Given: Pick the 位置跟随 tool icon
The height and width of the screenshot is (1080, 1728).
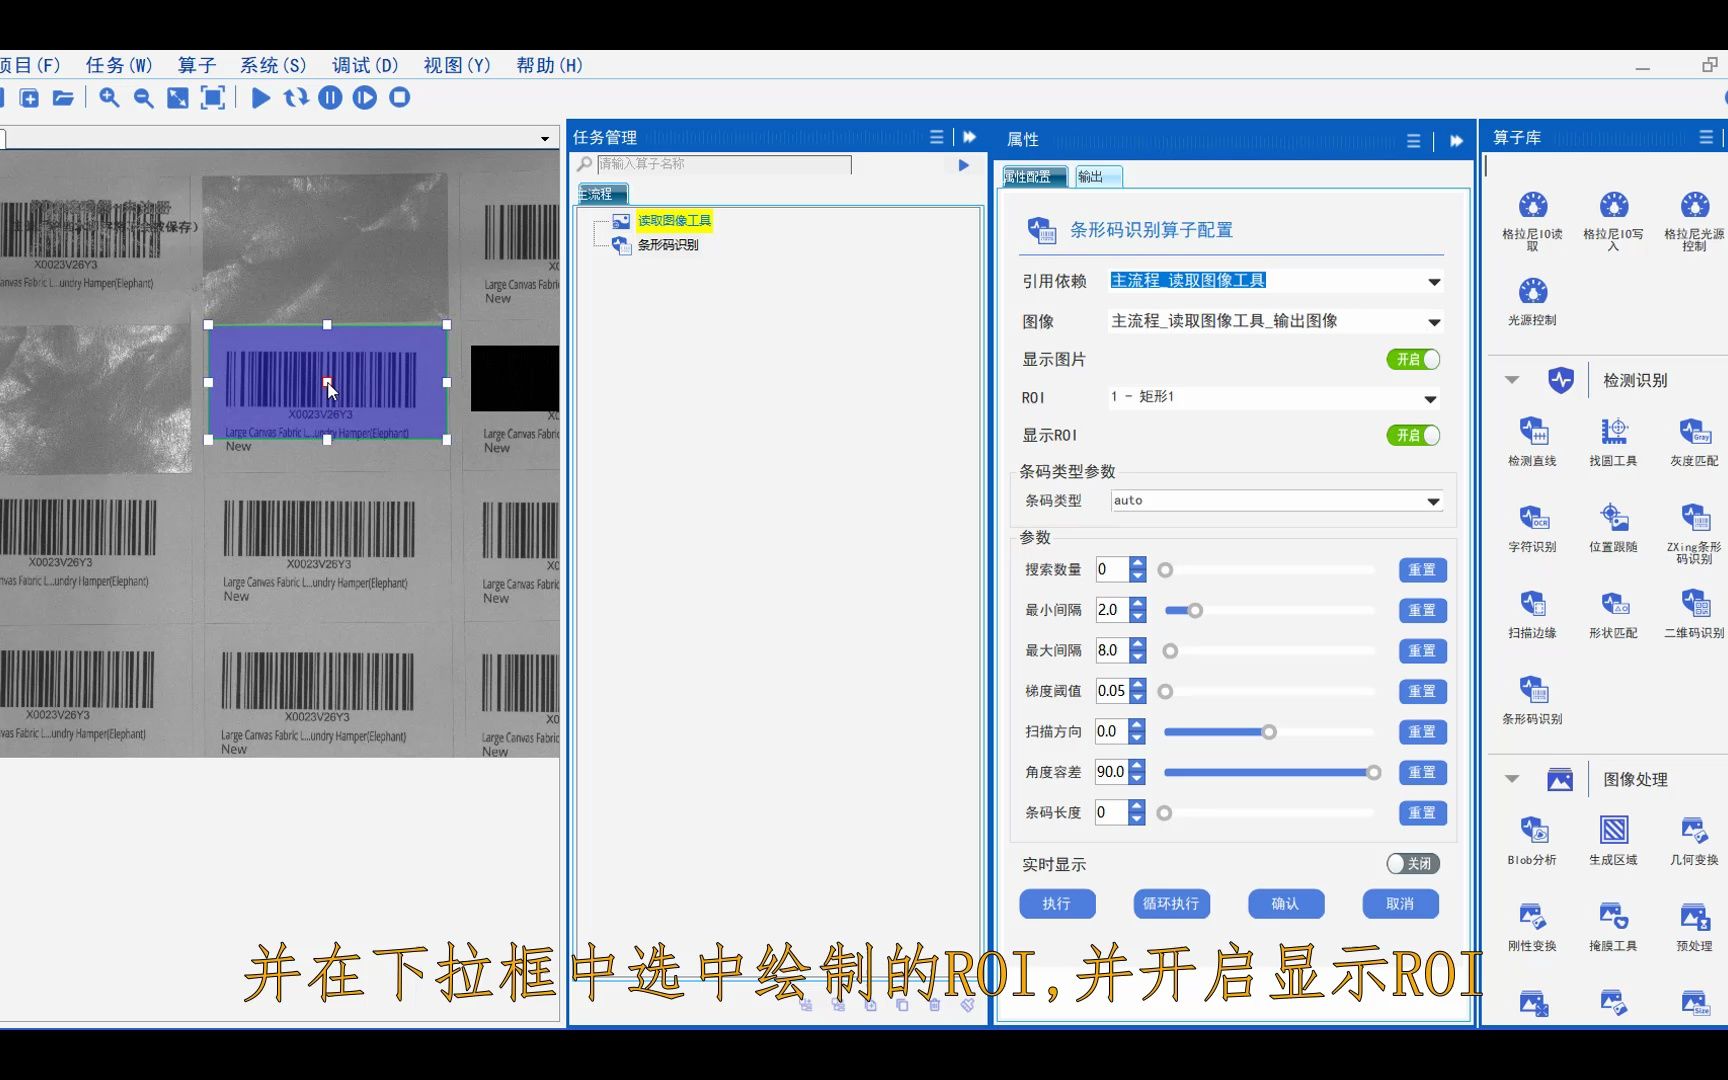Looking at the screenshot, I should coord(1613,518).
